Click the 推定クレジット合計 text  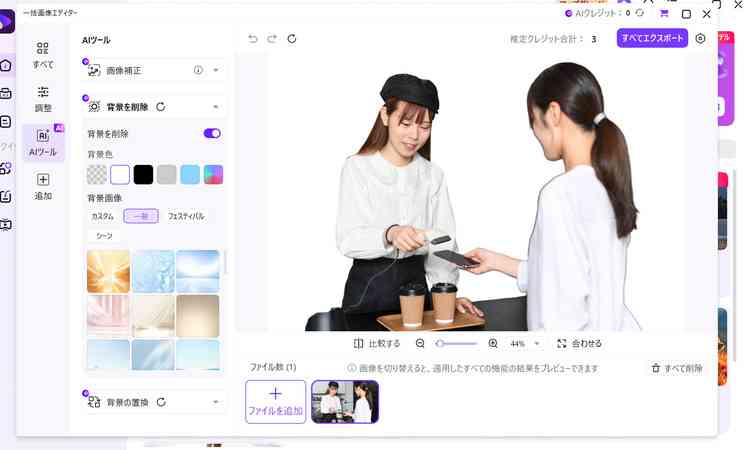pos(547,39)
